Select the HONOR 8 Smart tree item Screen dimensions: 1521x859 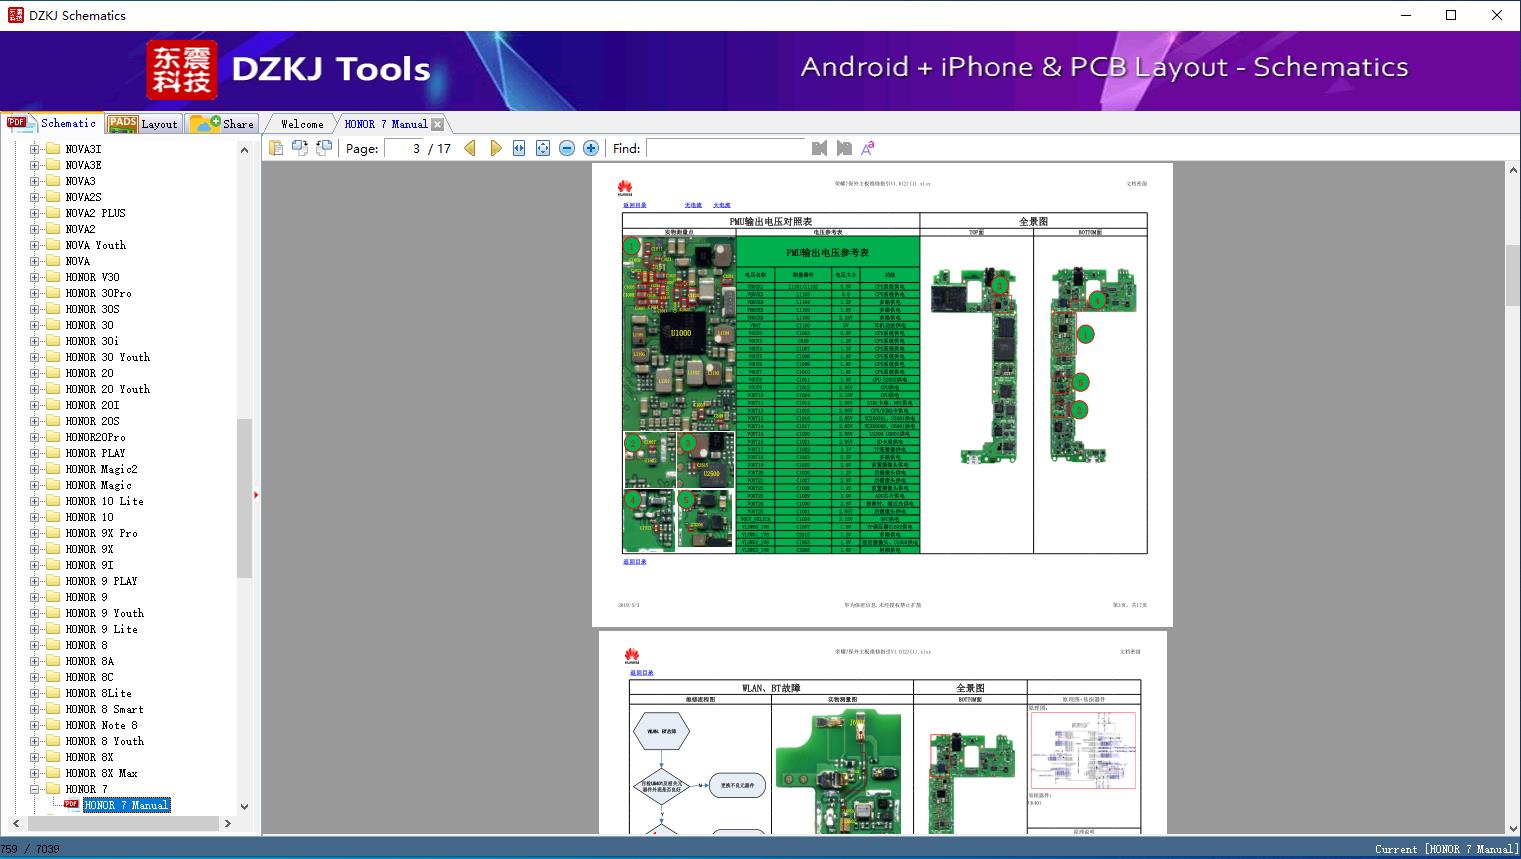(105, 709)
